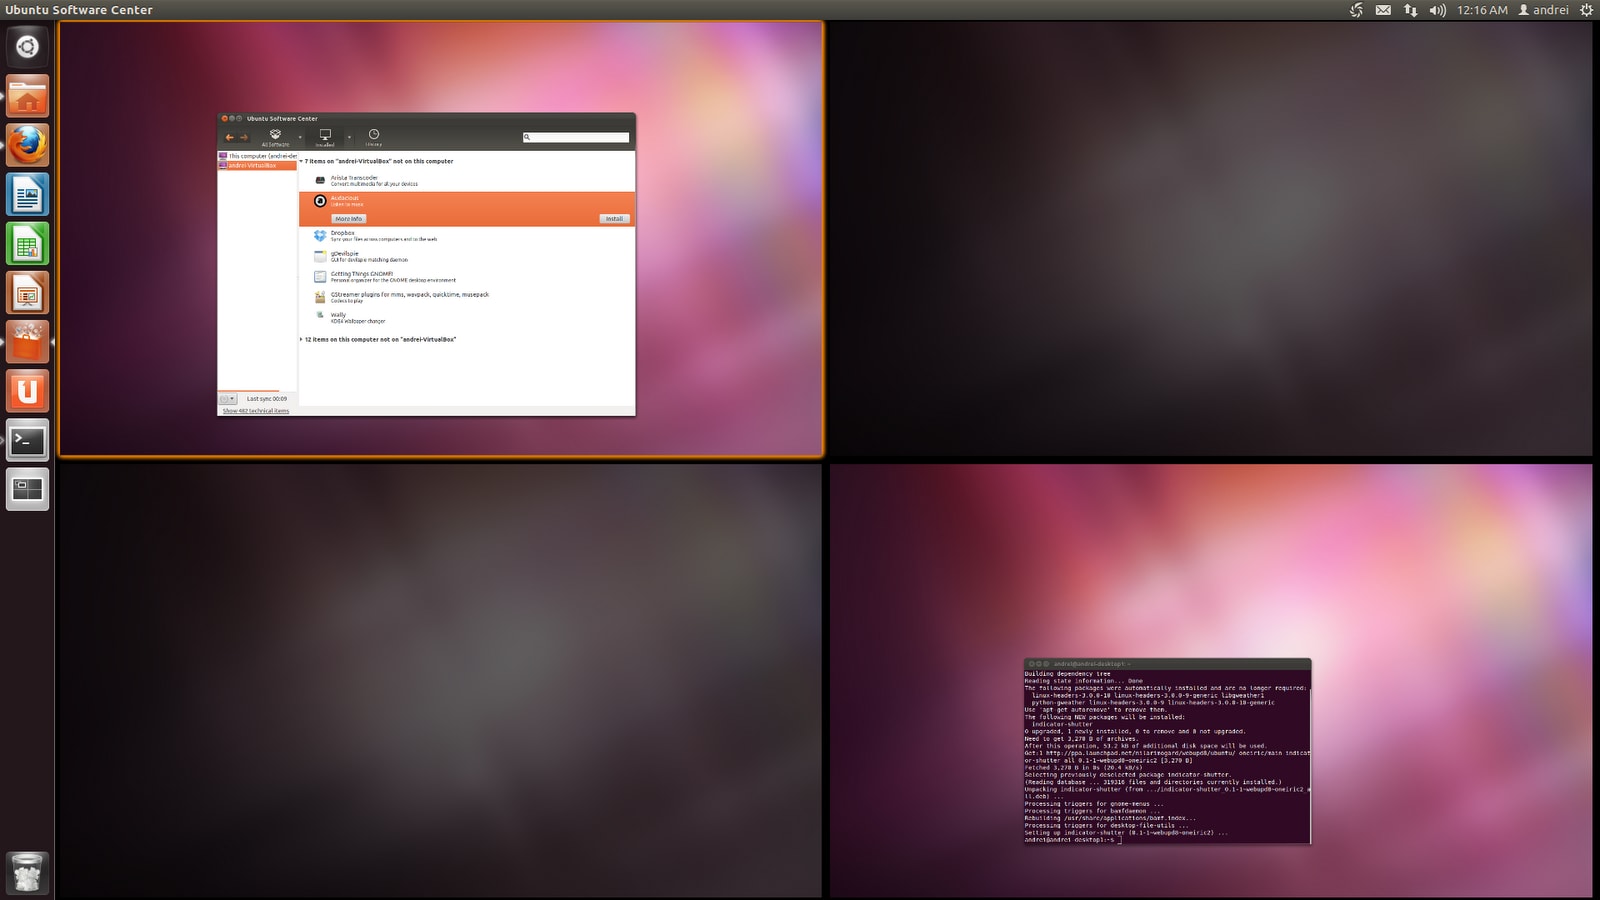The image size is (1600, 900).
Task: Open the History view
Action: (373, 138)
